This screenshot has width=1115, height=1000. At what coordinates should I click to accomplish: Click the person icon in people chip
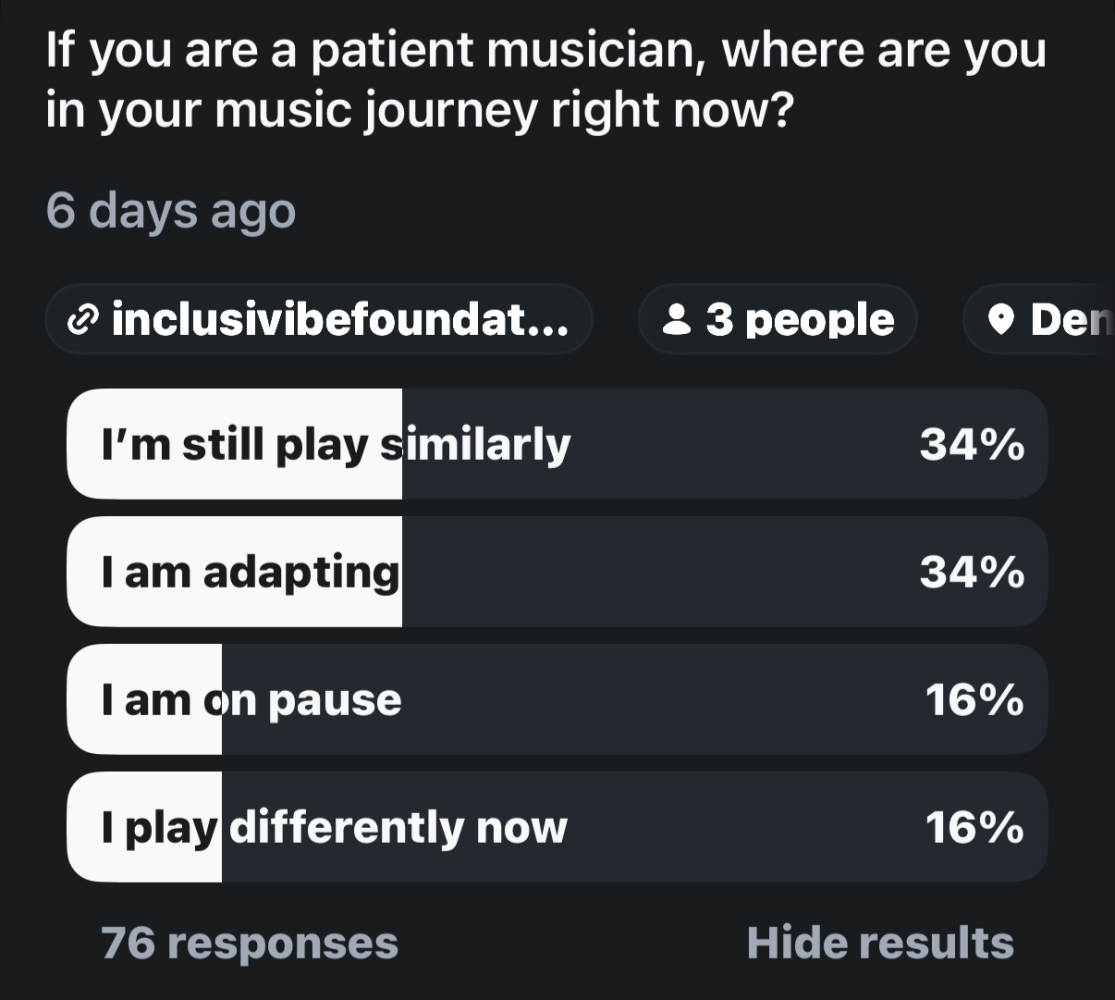(676, 319)
